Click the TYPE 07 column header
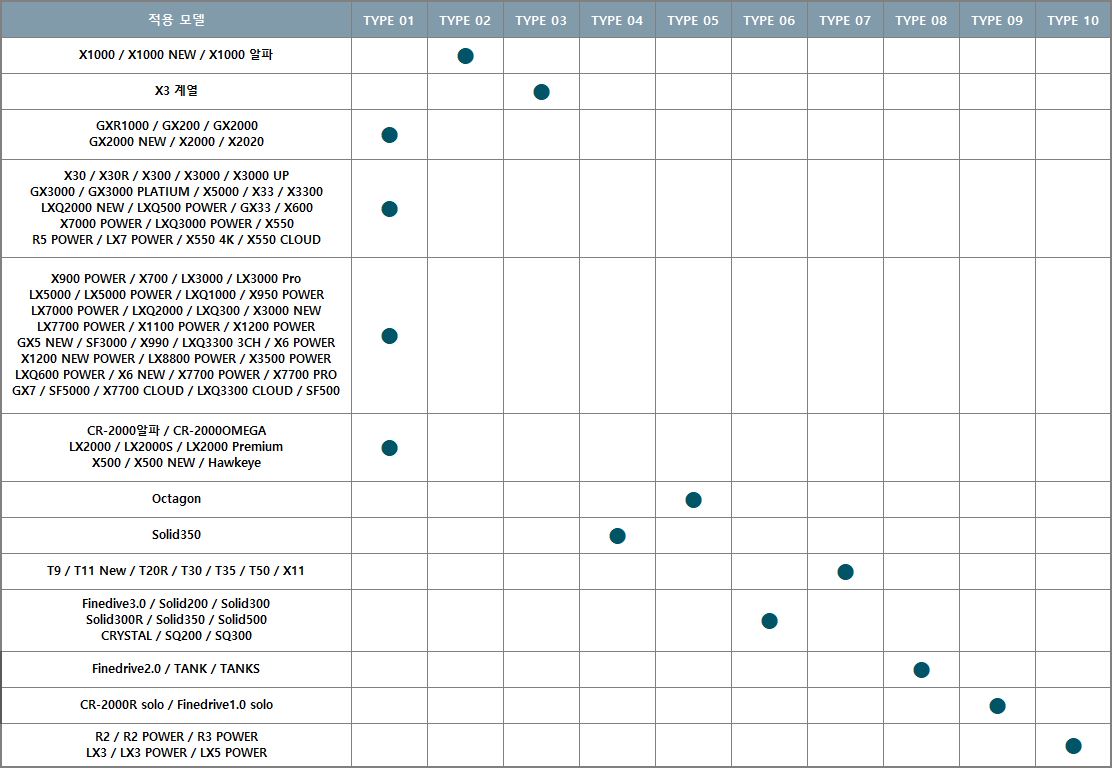The image size is (1112, 769). (845, 20)
